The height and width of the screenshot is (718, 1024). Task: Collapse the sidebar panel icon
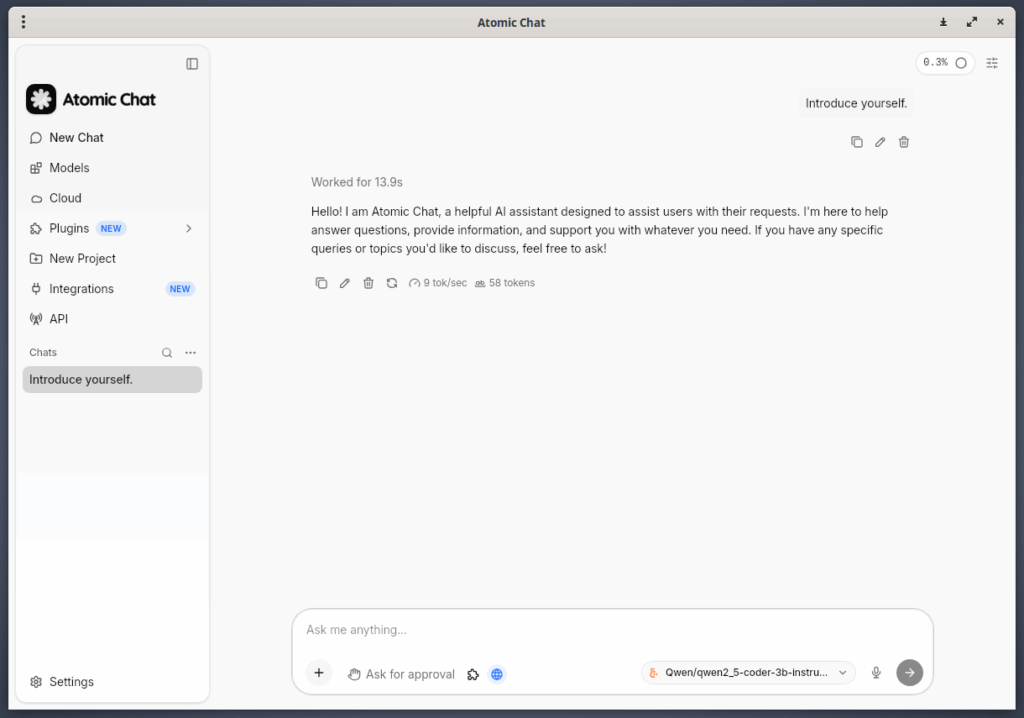(x=192, y=63)
